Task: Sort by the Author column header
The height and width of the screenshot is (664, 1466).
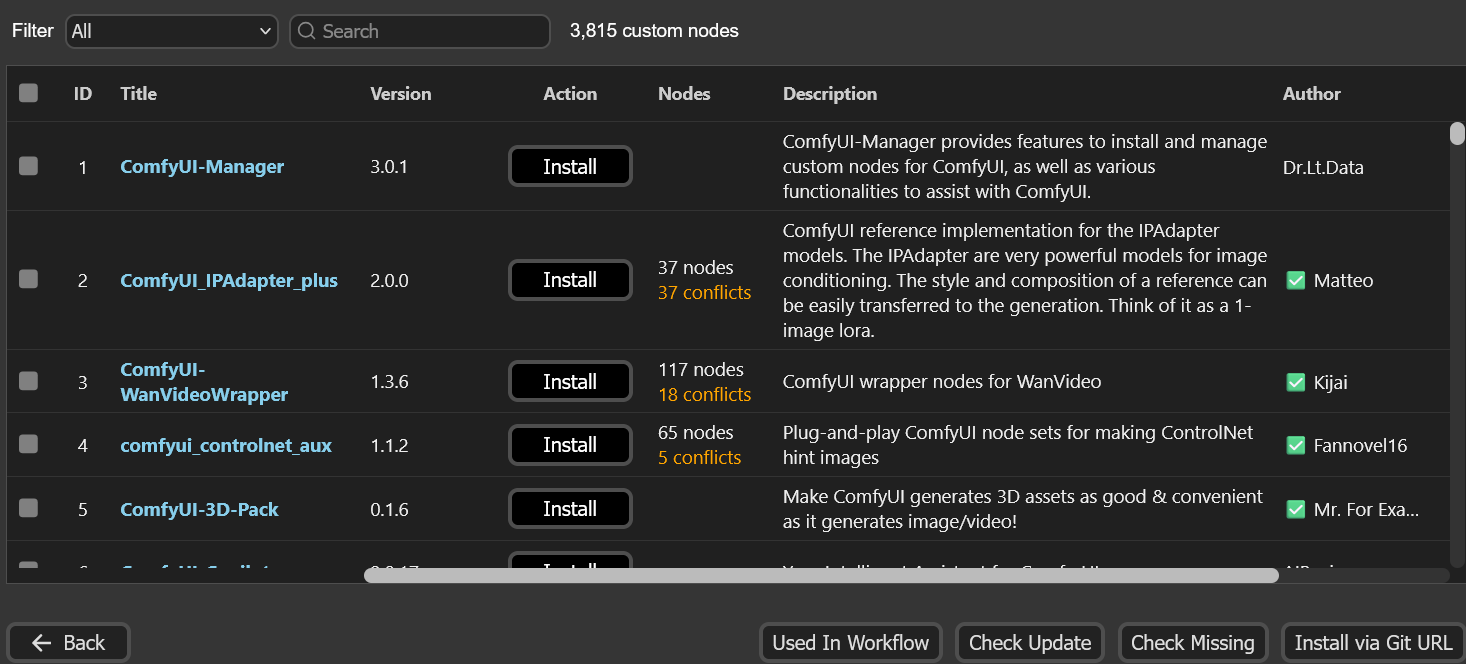Action: [x=1312, y=94]
